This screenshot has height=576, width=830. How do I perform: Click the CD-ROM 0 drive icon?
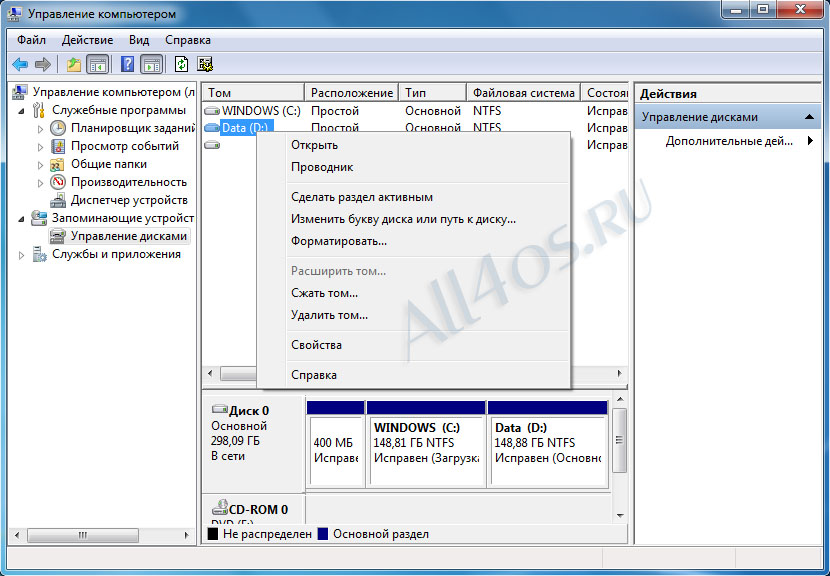click(x=220, y=509)
